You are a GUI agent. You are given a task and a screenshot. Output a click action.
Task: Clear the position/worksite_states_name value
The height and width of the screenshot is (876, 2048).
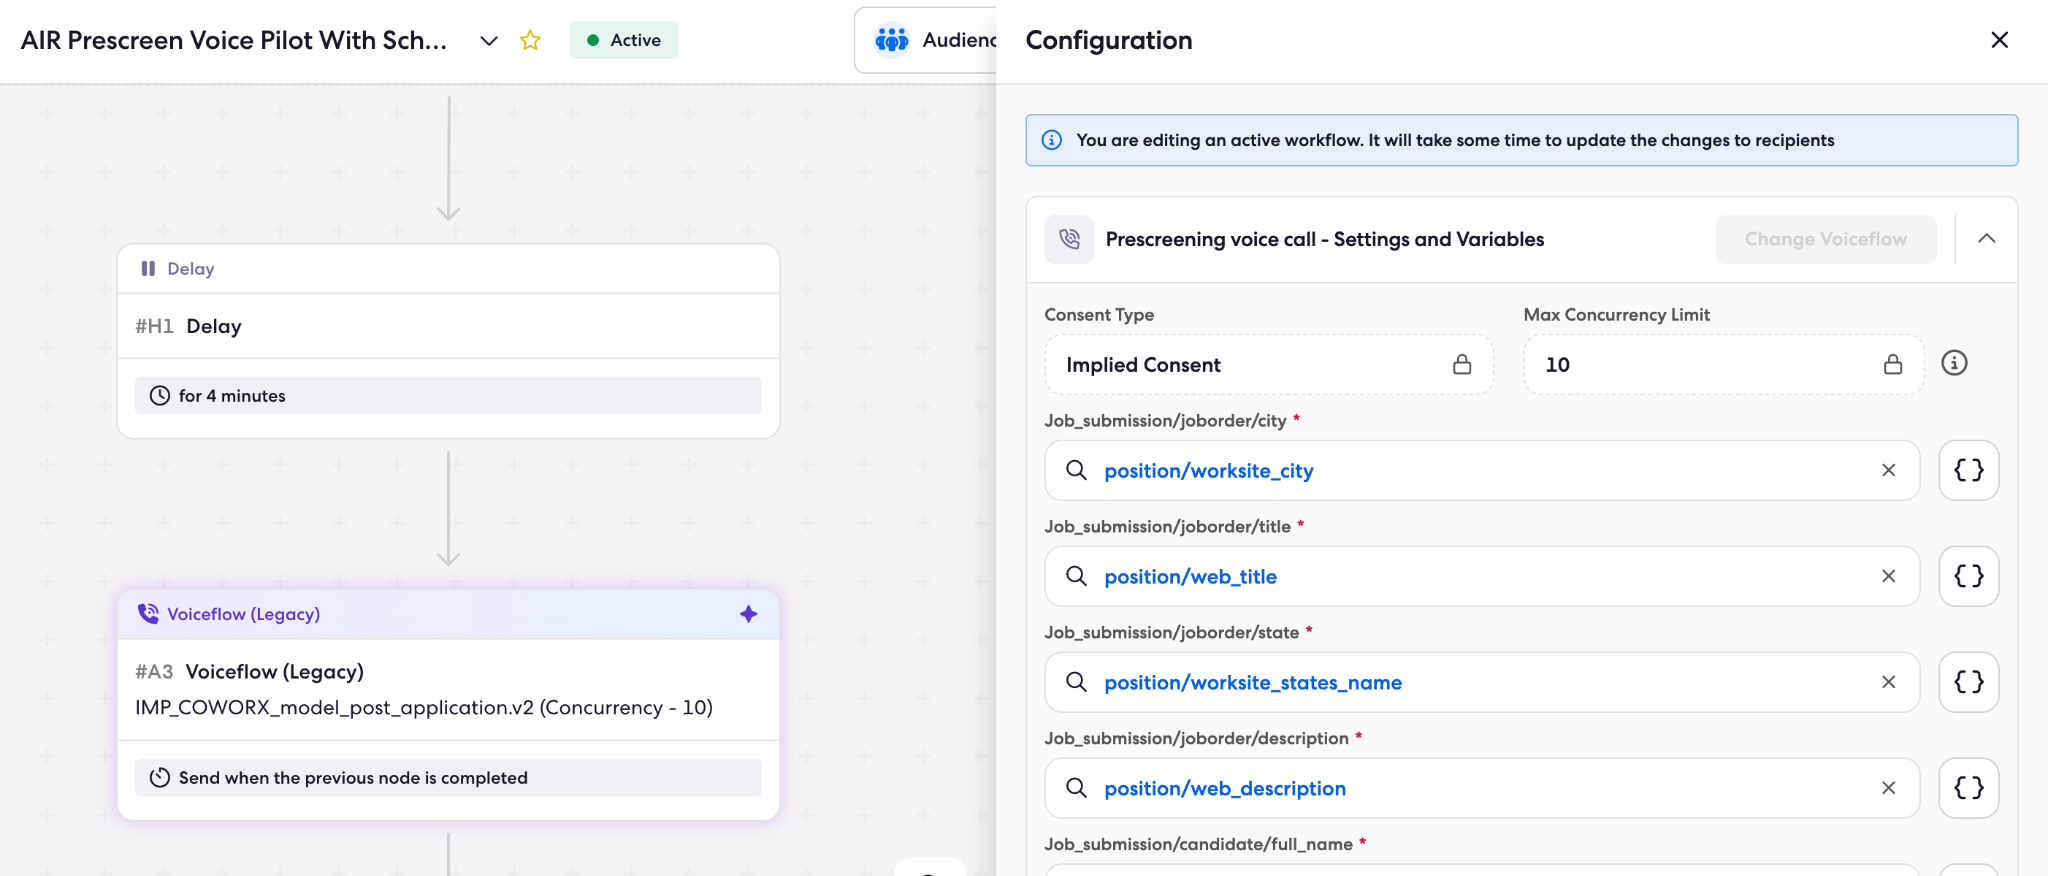click(x=1889, y=682)
